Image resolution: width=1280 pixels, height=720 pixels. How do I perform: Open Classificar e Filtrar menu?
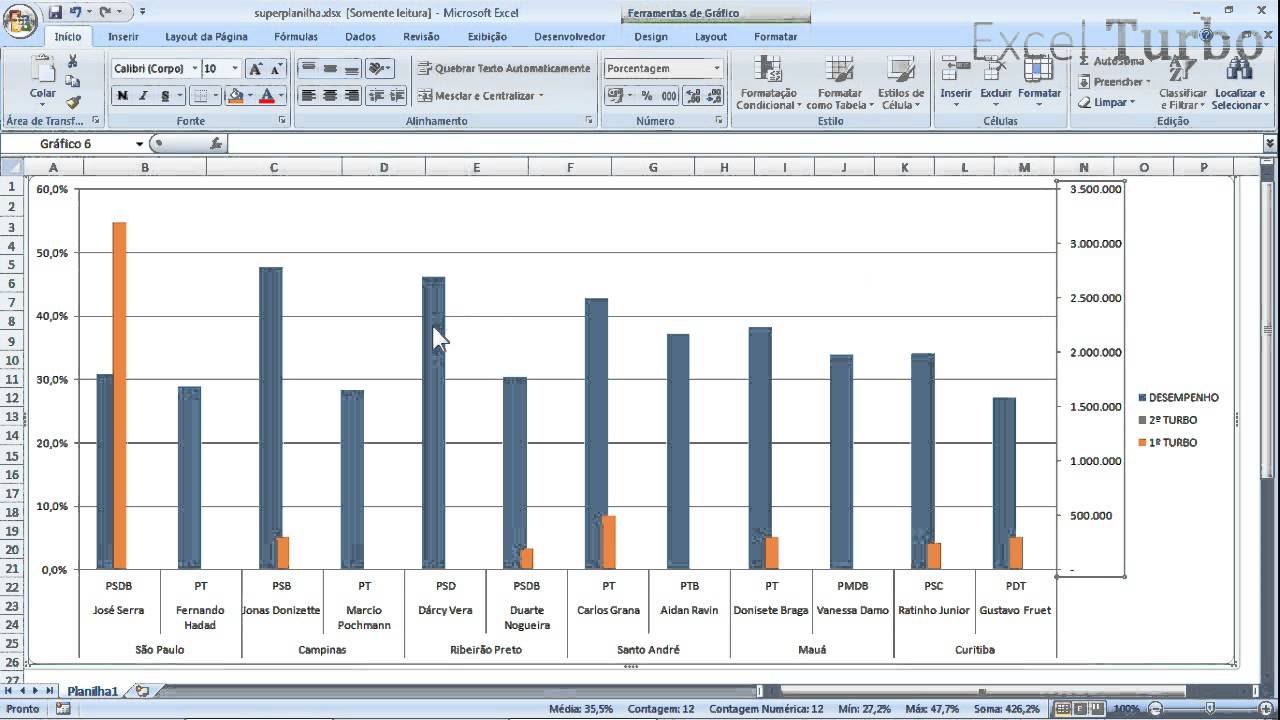click(x=1183, y=82)
